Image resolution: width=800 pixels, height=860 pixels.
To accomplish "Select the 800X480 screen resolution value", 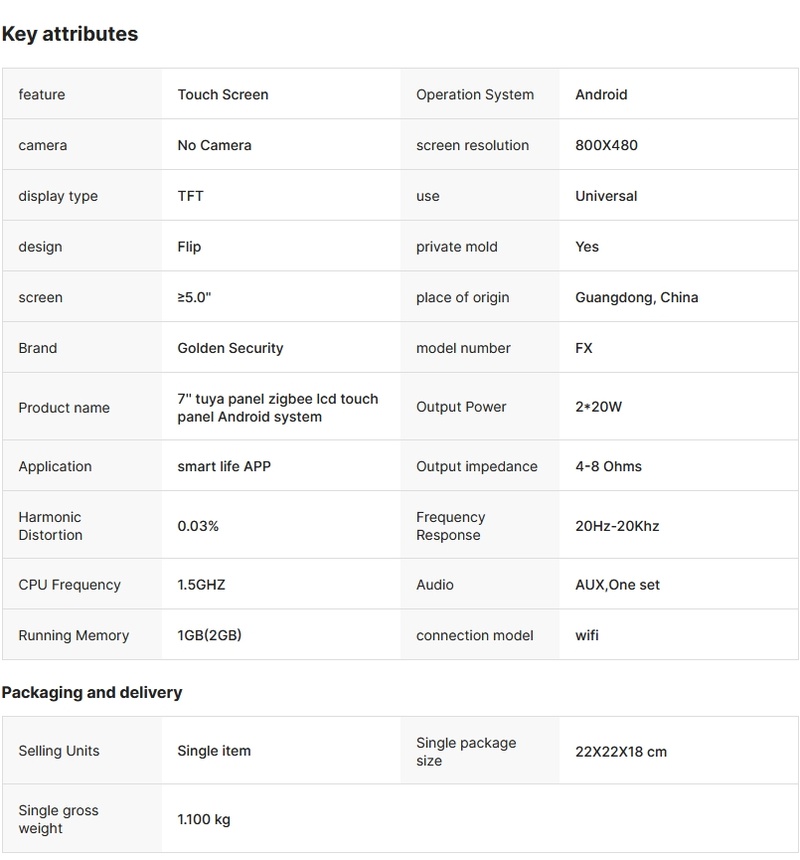I will pos(606,146).
